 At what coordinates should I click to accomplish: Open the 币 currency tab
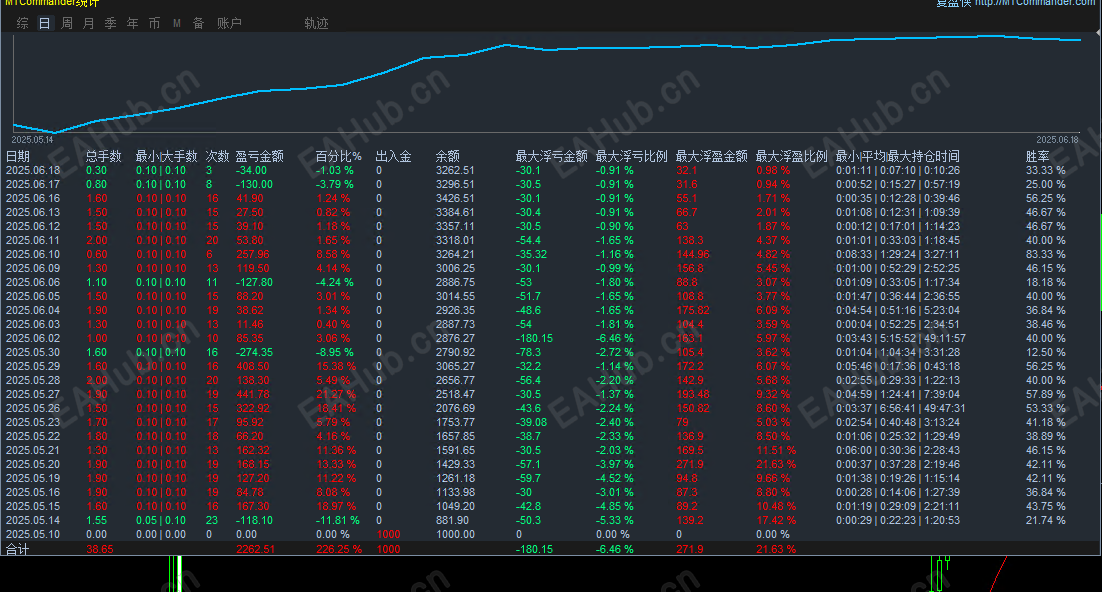point(154,23)
